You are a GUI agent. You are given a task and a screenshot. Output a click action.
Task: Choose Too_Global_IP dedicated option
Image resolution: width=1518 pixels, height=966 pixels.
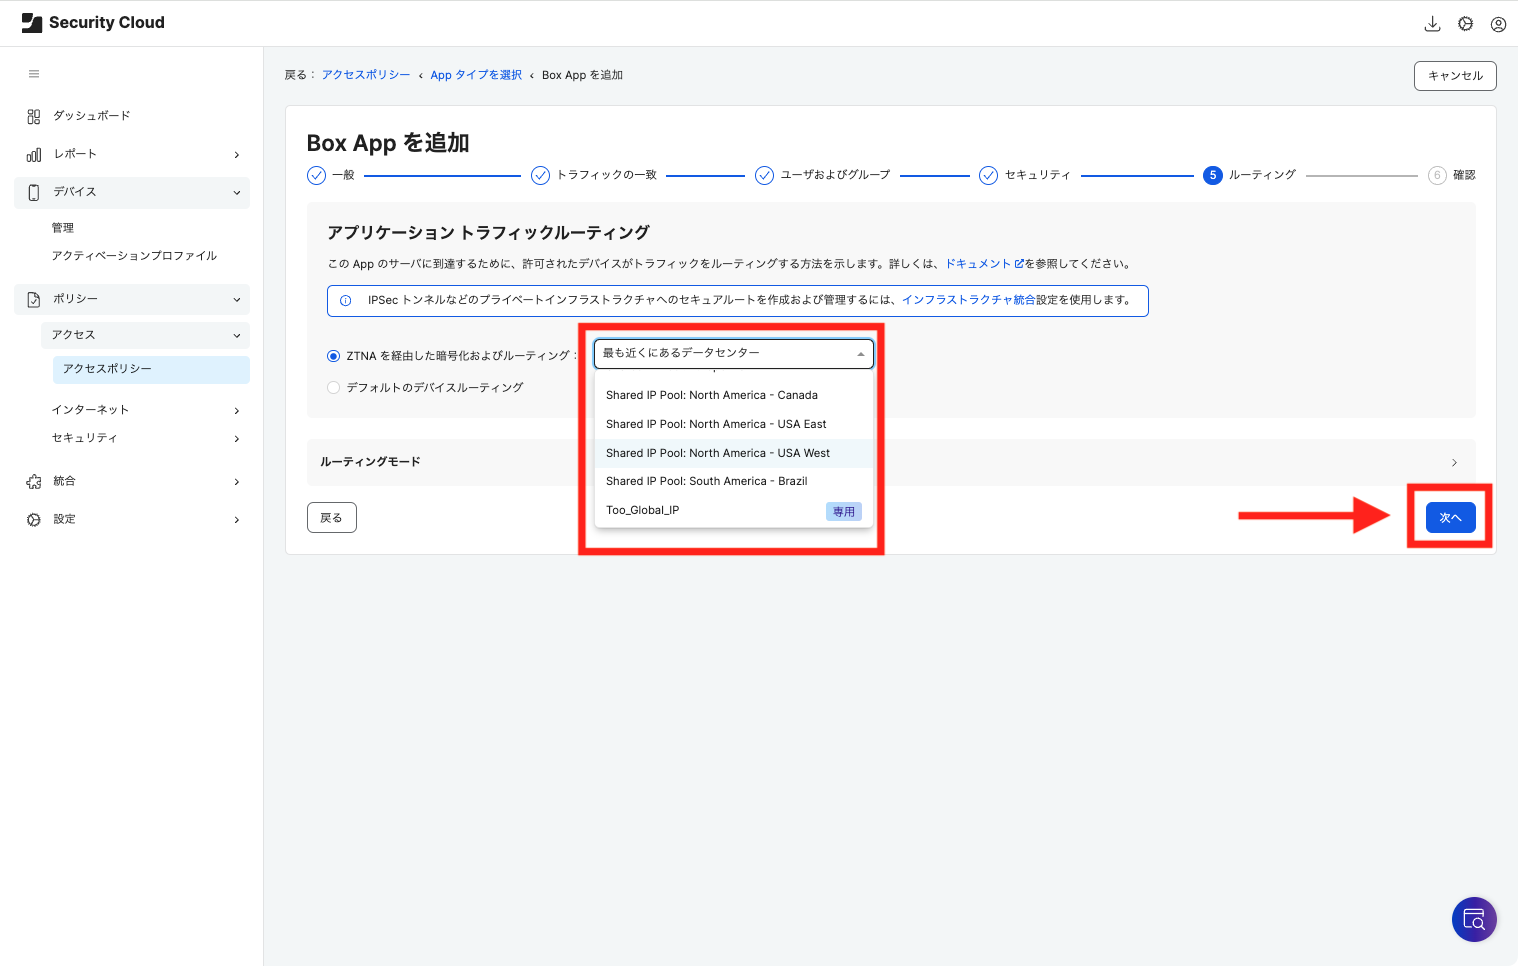[x=734, y=510]
